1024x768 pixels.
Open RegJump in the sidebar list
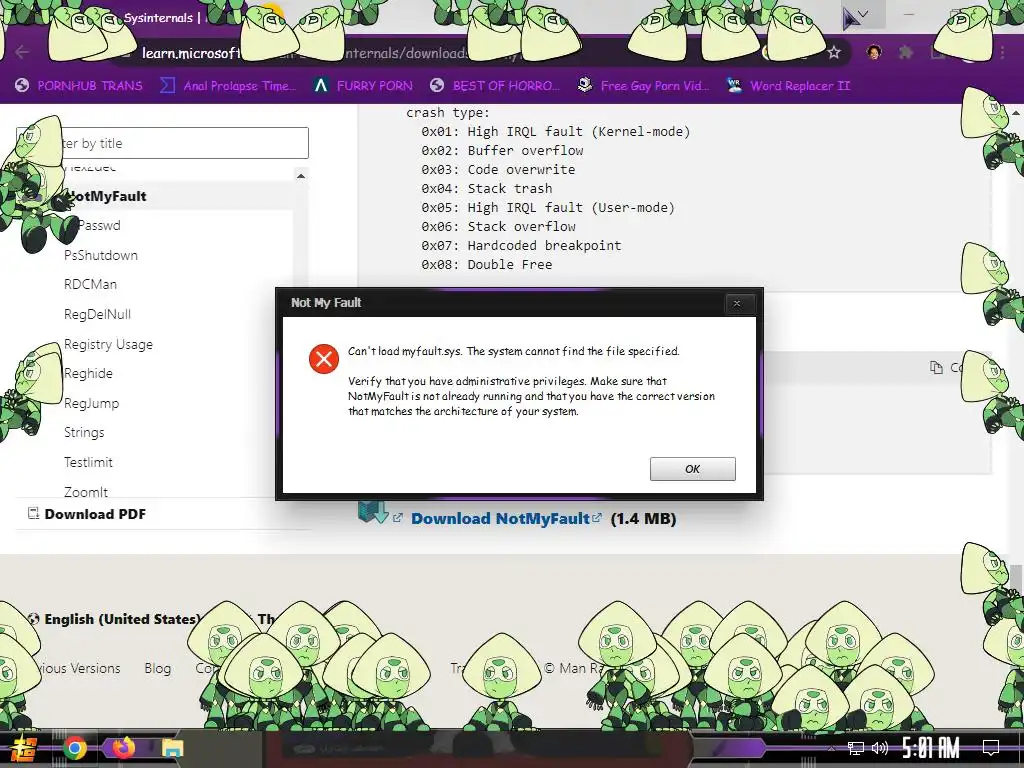coord(91,403)
